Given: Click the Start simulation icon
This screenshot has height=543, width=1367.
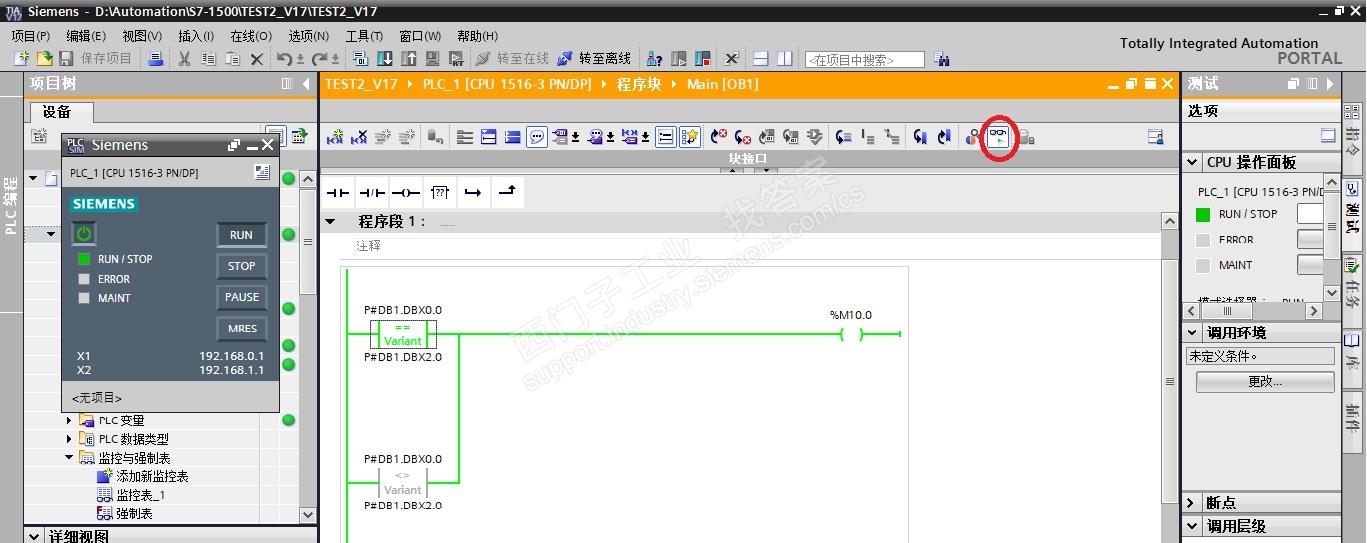Looking at the screenshot, I should tap(432, 59).
